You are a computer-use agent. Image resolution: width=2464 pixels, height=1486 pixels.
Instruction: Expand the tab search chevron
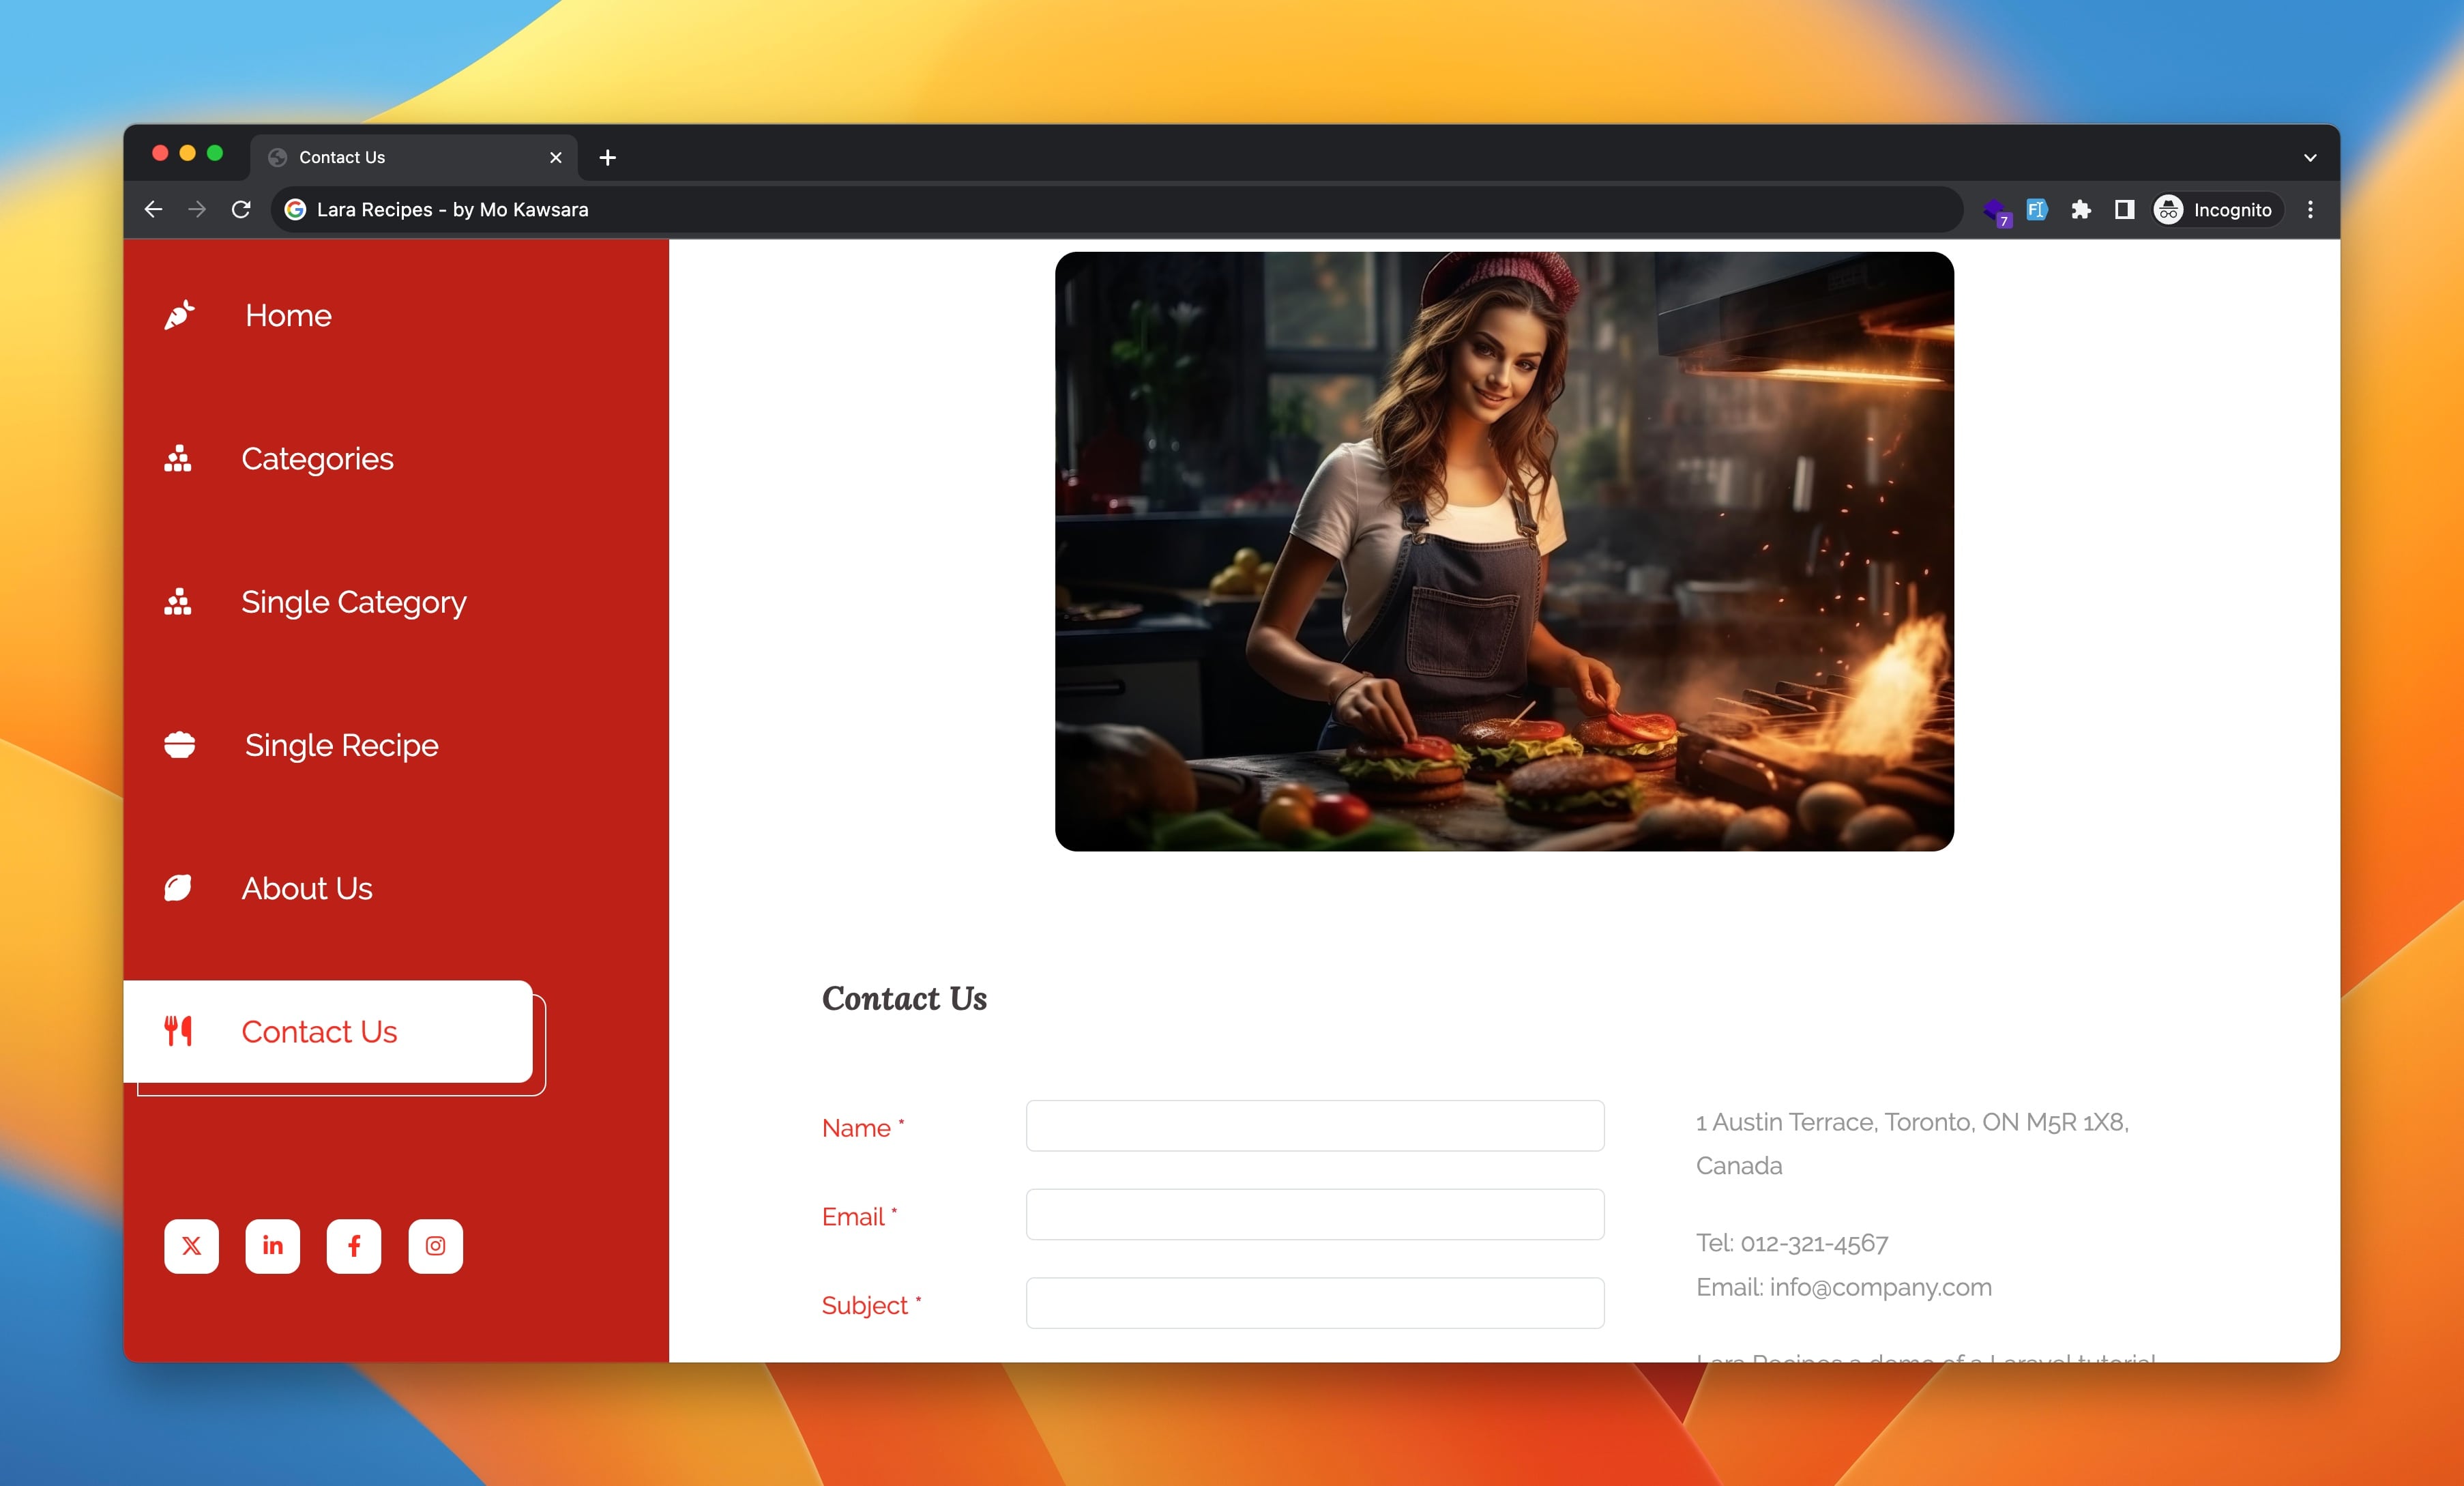click(2310, 157)
